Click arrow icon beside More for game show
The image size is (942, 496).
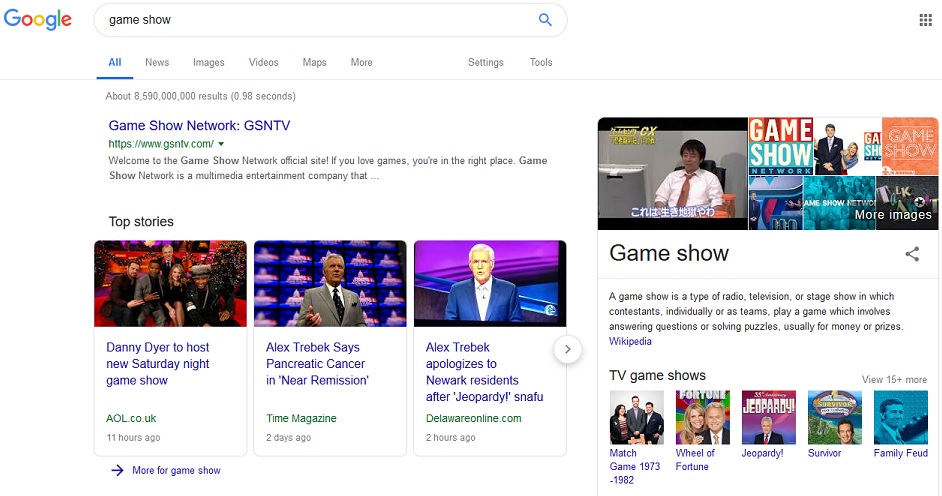click(x=117, y=470)
